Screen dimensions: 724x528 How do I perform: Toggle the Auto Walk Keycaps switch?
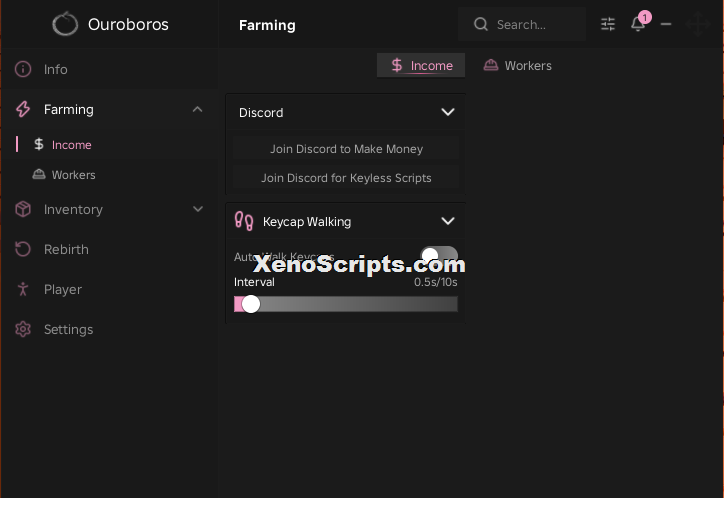(x=439, y=255)
